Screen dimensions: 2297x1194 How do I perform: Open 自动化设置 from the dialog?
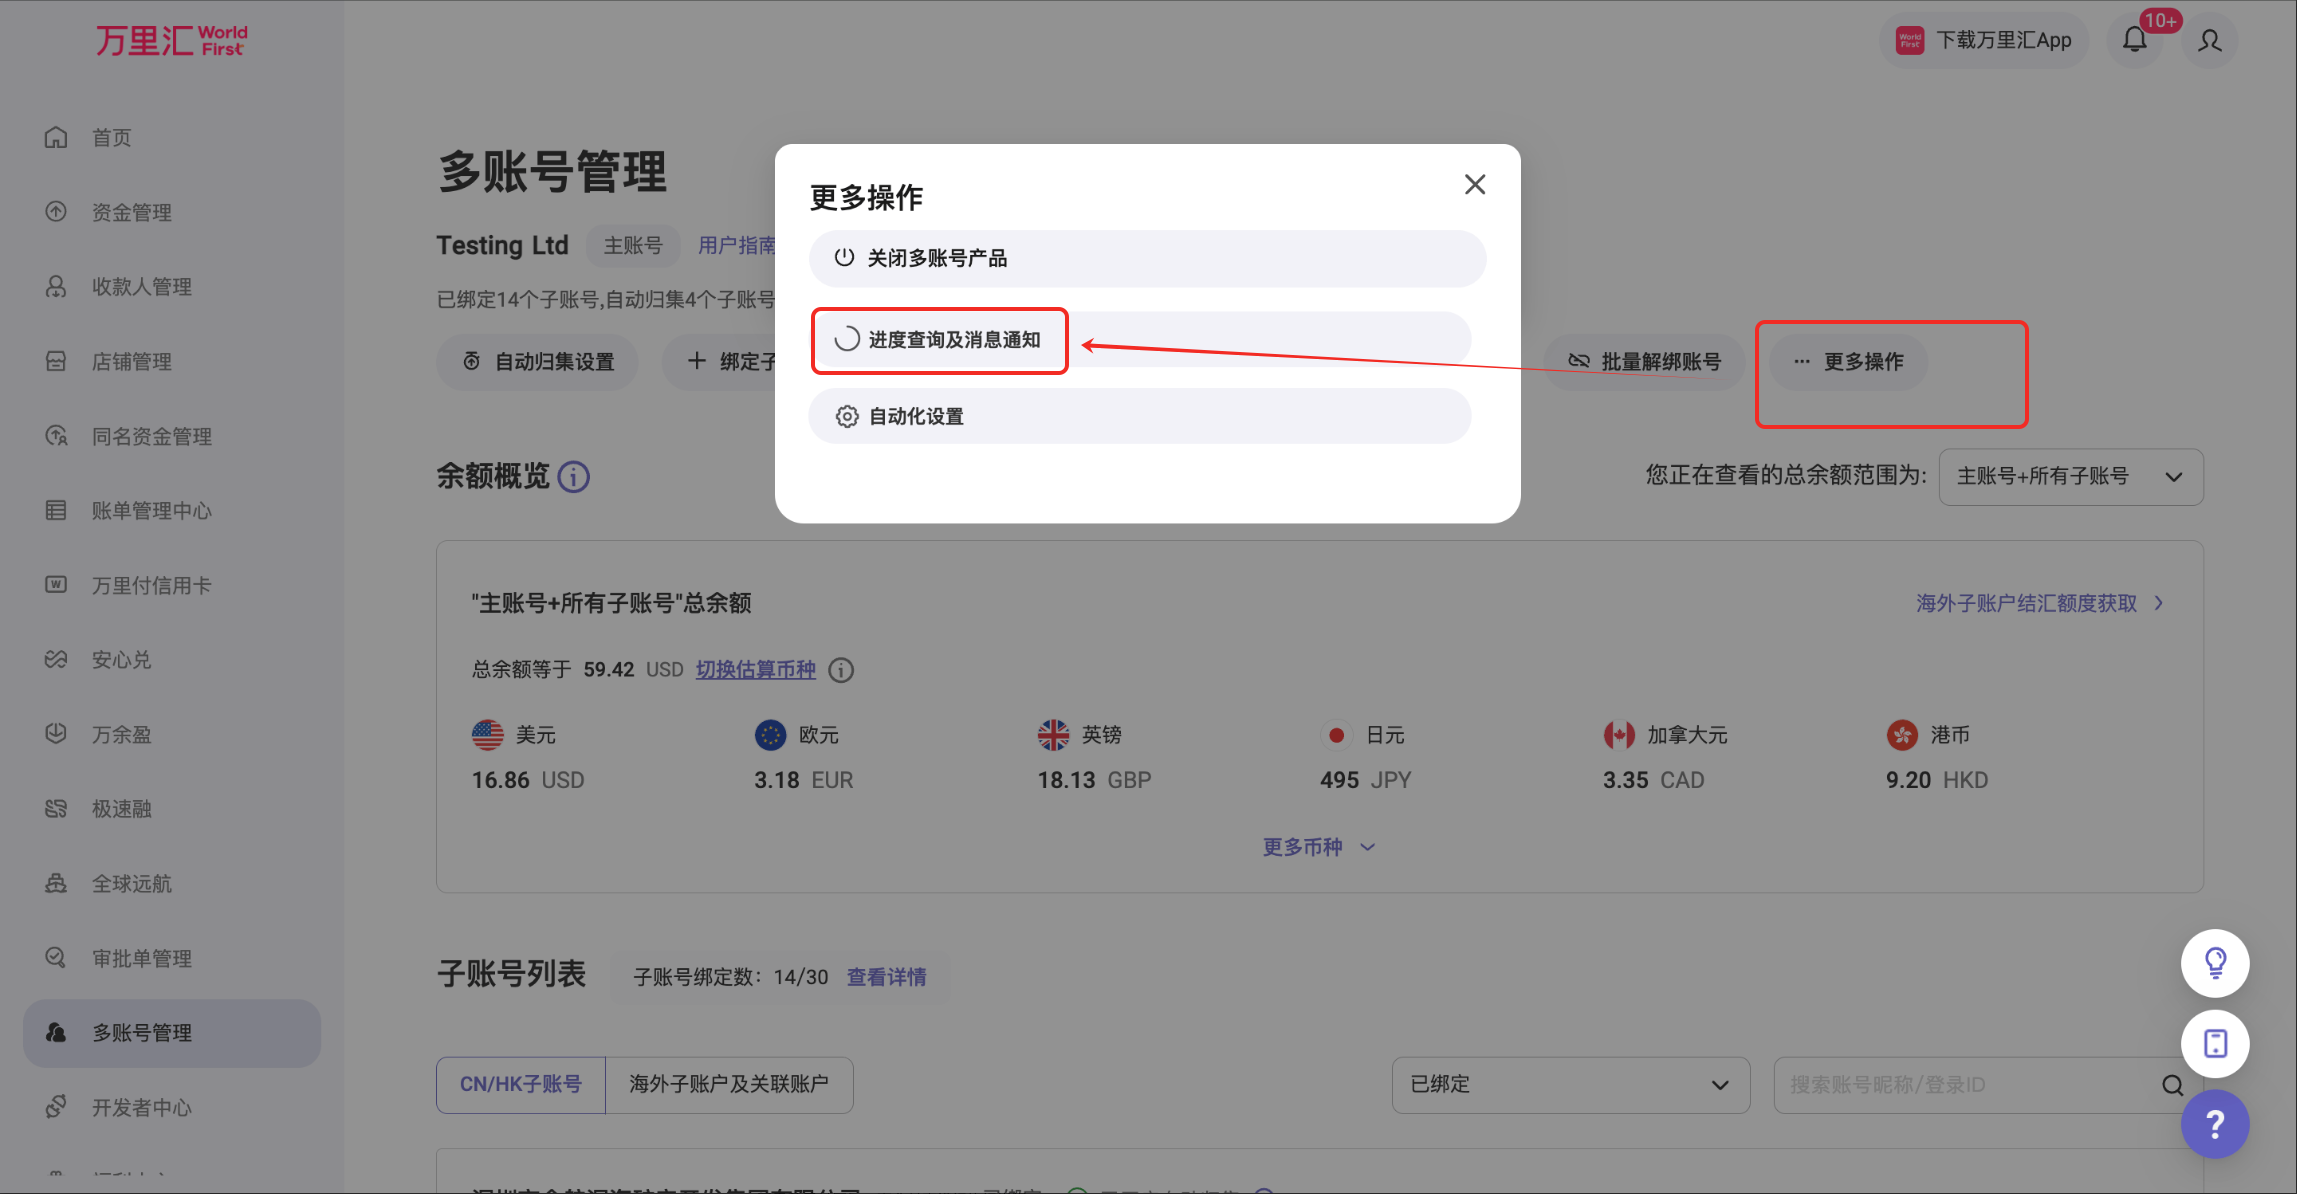click(x=1140, y=416)
